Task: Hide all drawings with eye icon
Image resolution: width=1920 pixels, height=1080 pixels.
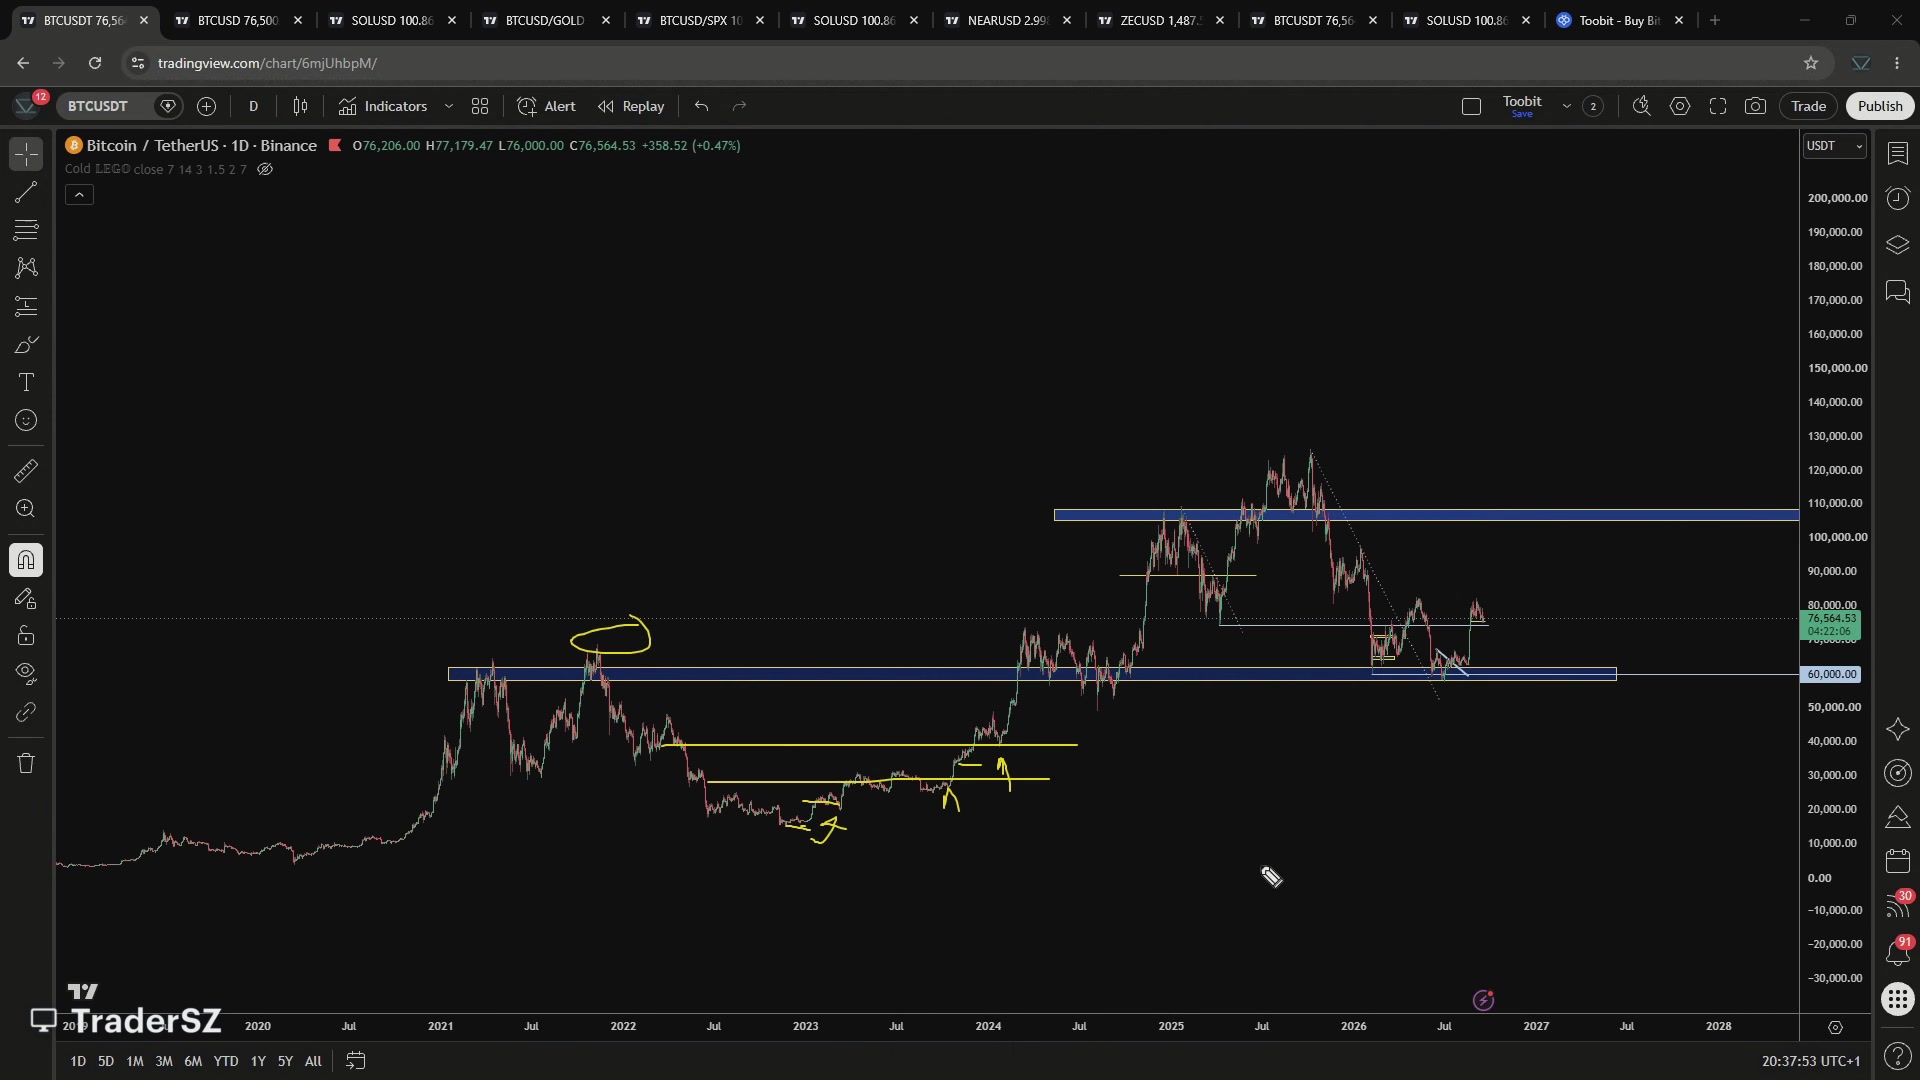Action: click(x=26, y=674)
